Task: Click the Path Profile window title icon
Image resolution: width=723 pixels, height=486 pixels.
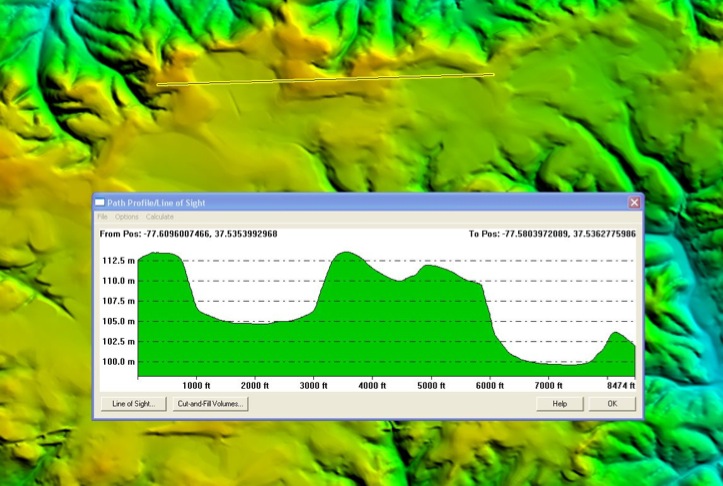Action: (x=100, y=202)
